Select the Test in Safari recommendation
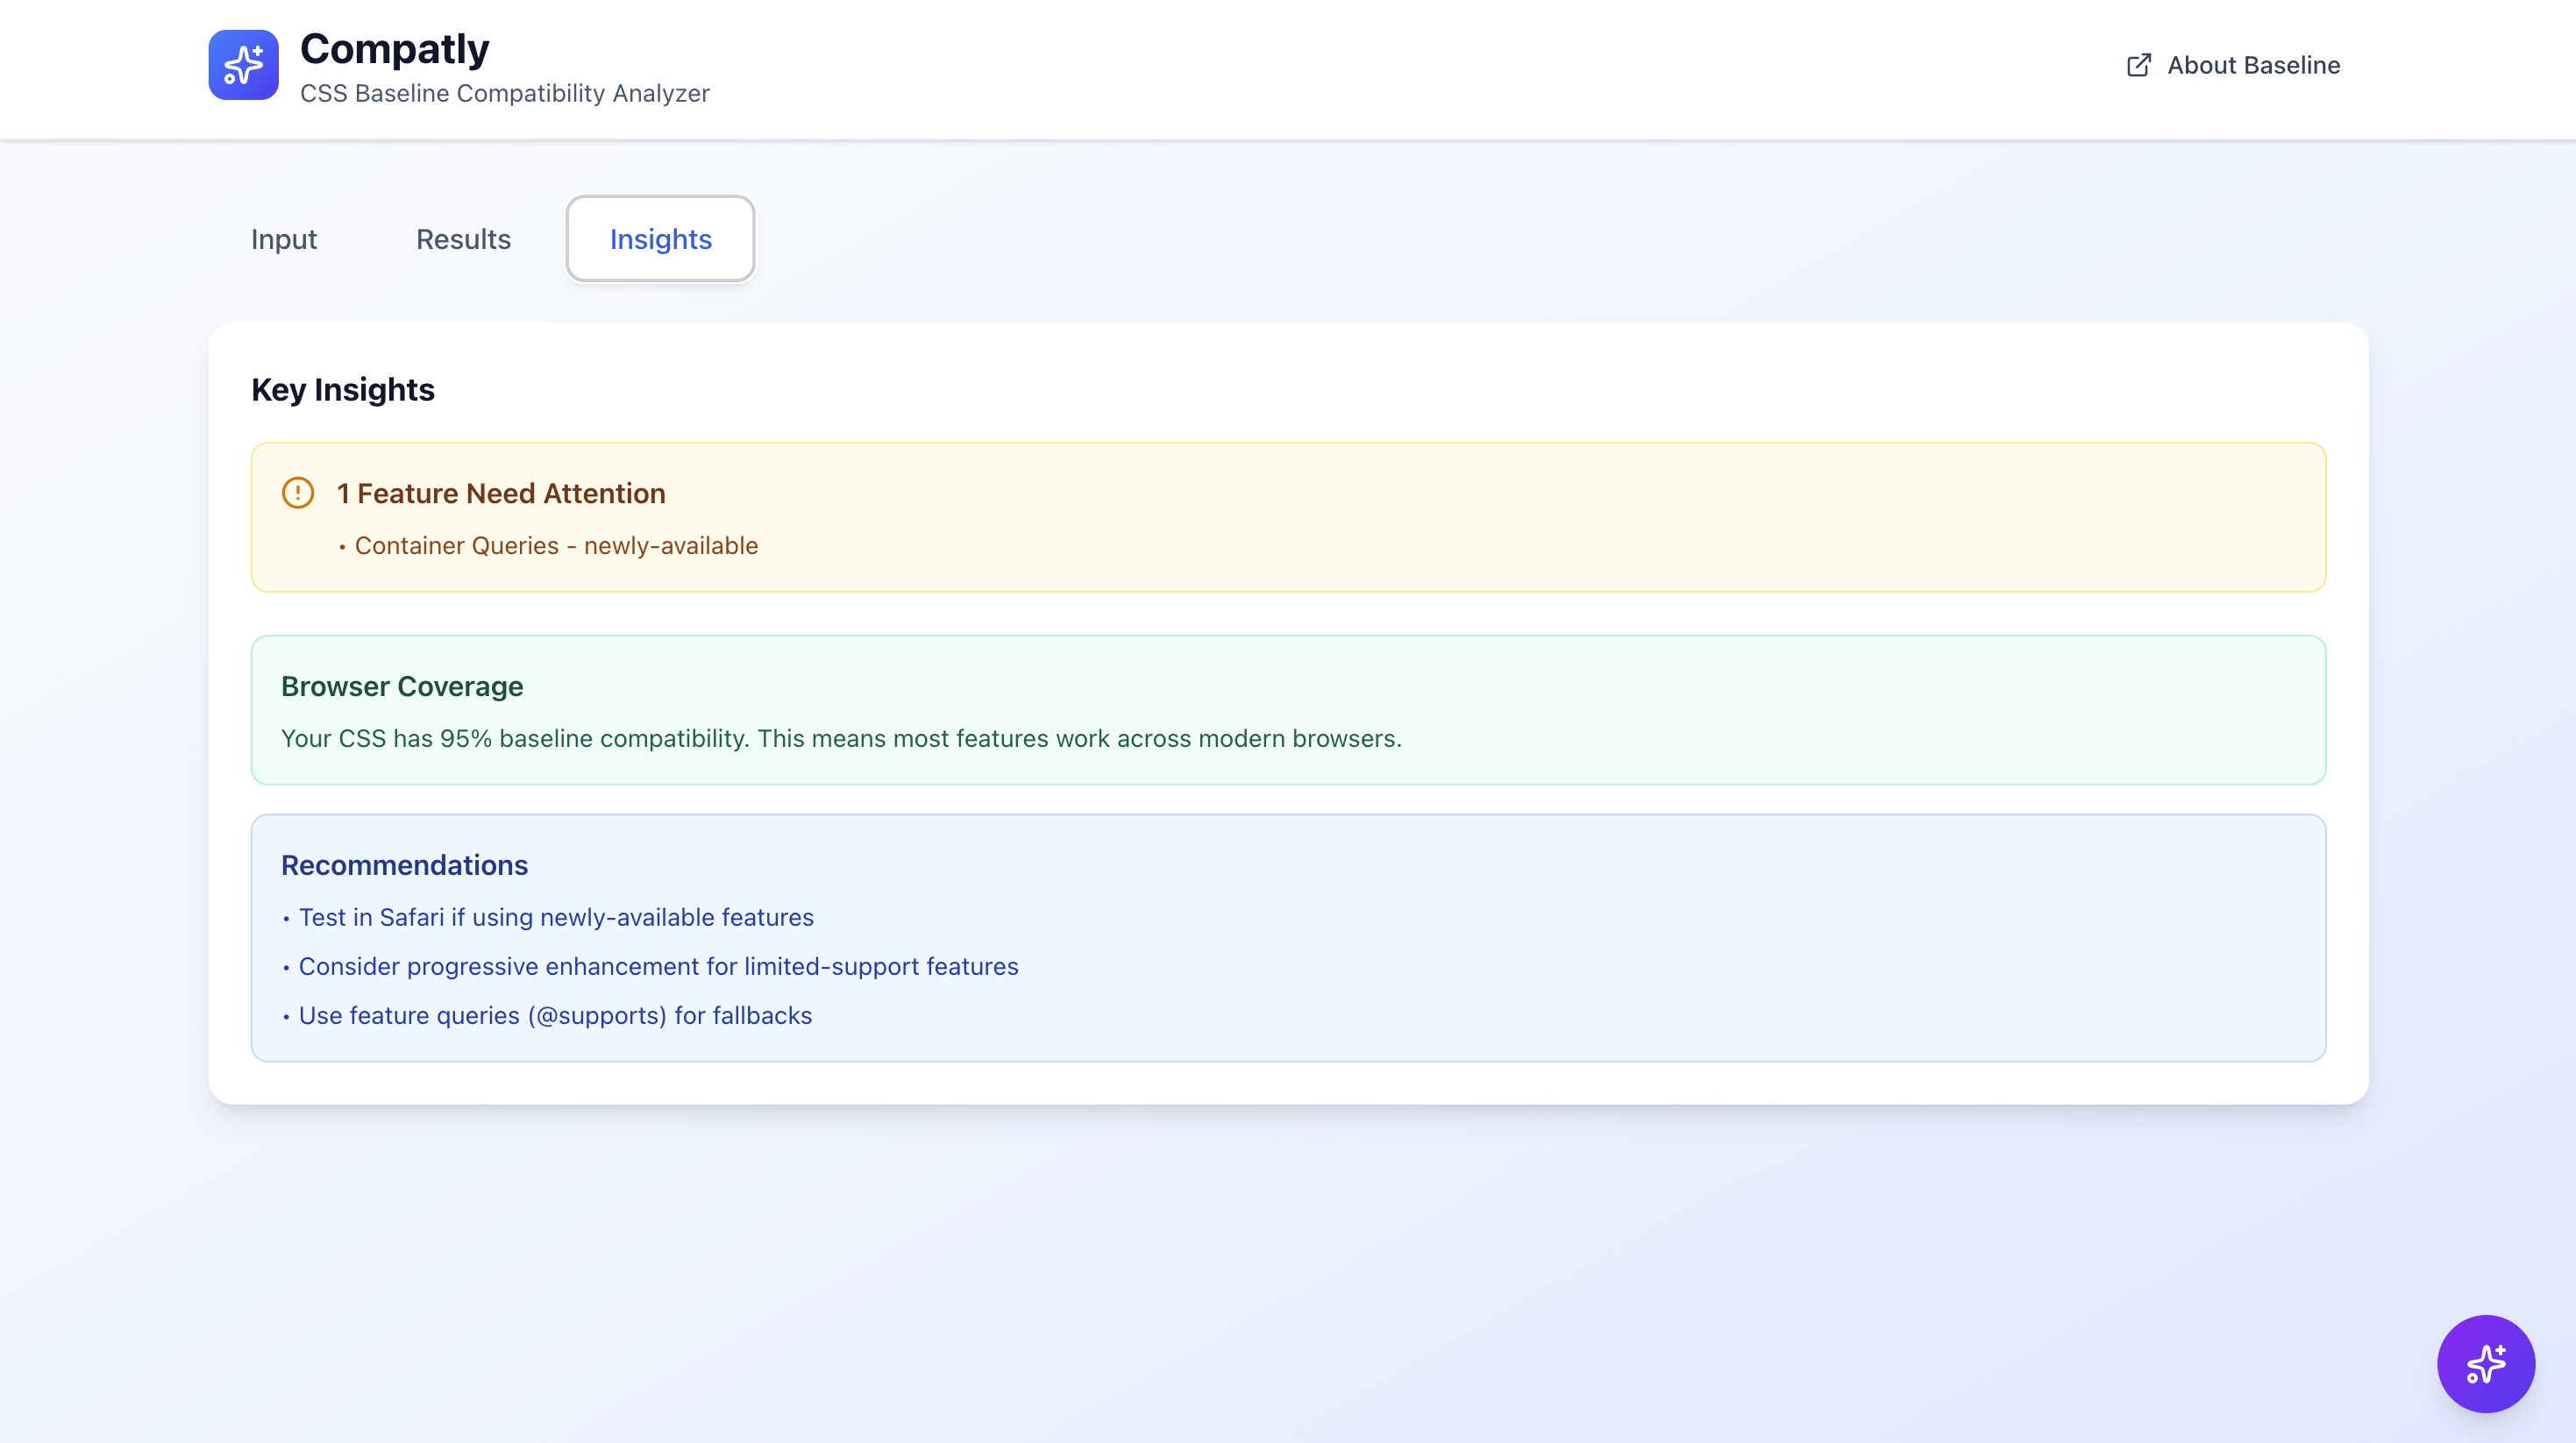The width and height of the screenshot is (2576, 1443). [556, 917]
